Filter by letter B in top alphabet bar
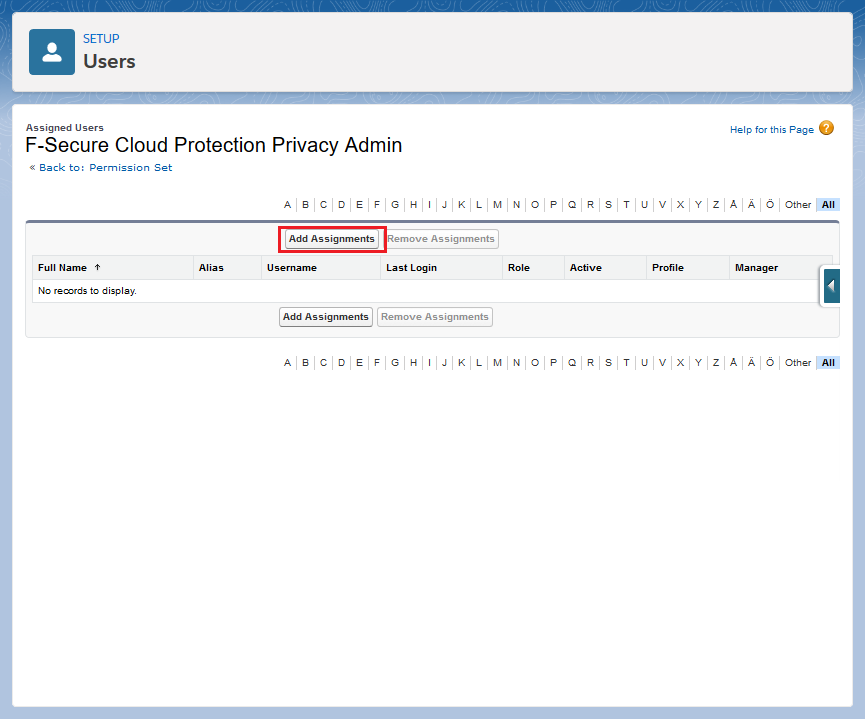 pyautogui.click(x=305, y=205)
